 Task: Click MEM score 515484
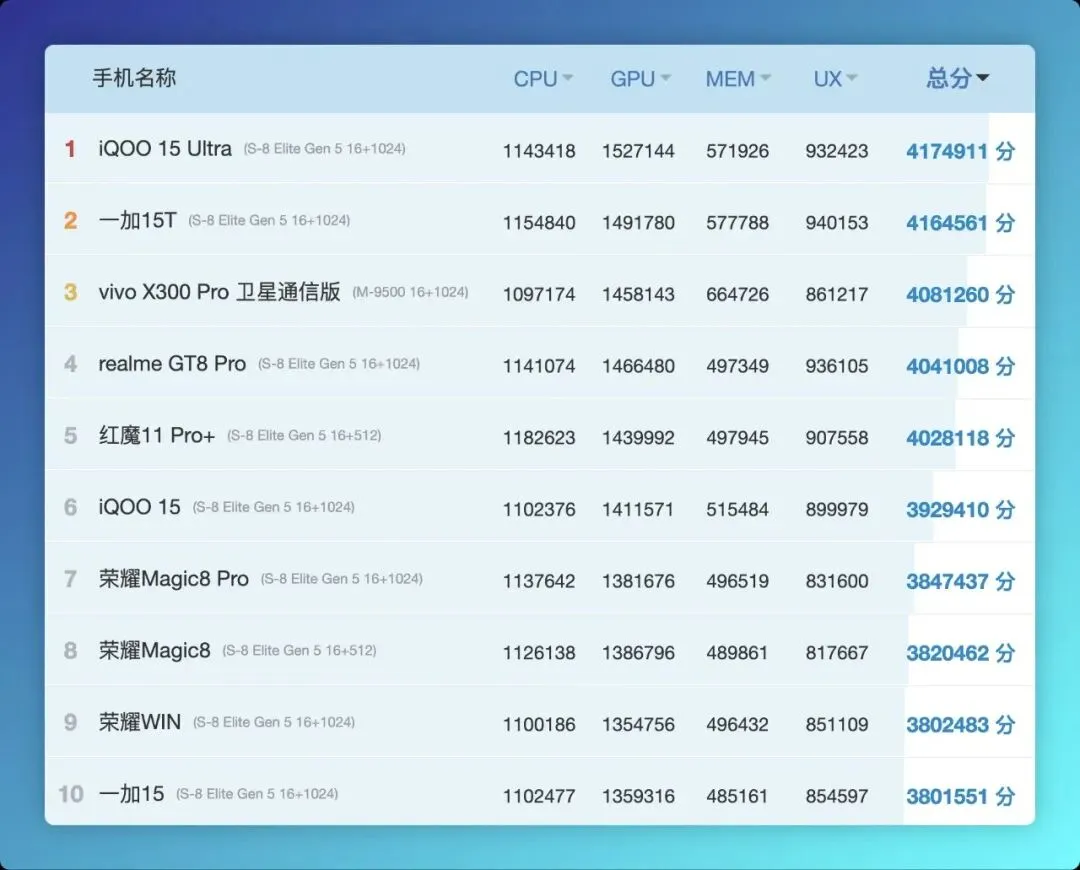(x=737, y=509)
